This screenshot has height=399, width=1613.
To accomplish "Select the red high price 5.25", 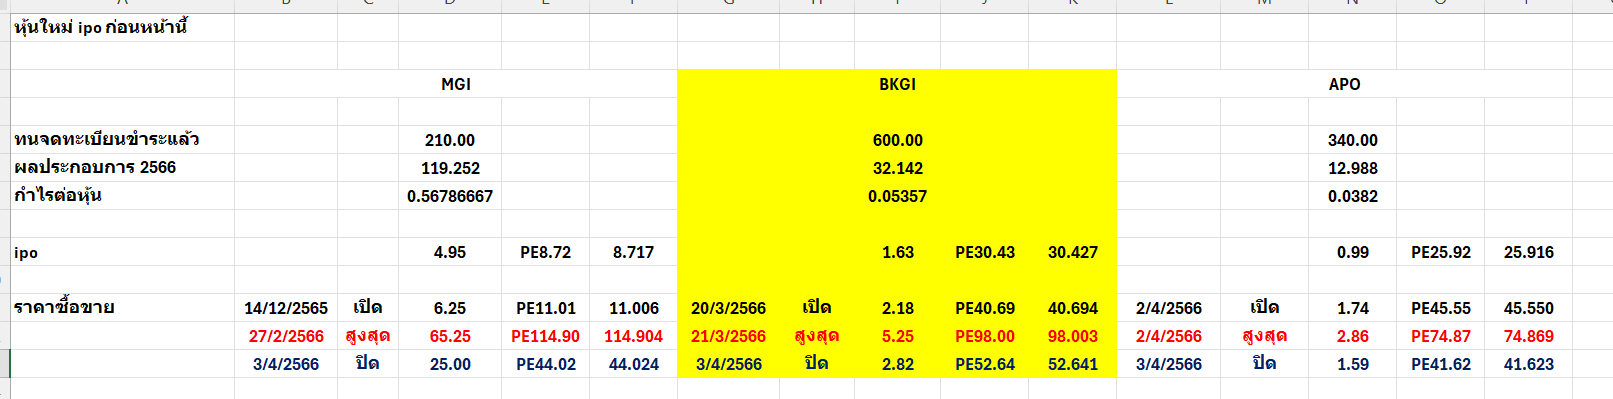I will [897, 336].
